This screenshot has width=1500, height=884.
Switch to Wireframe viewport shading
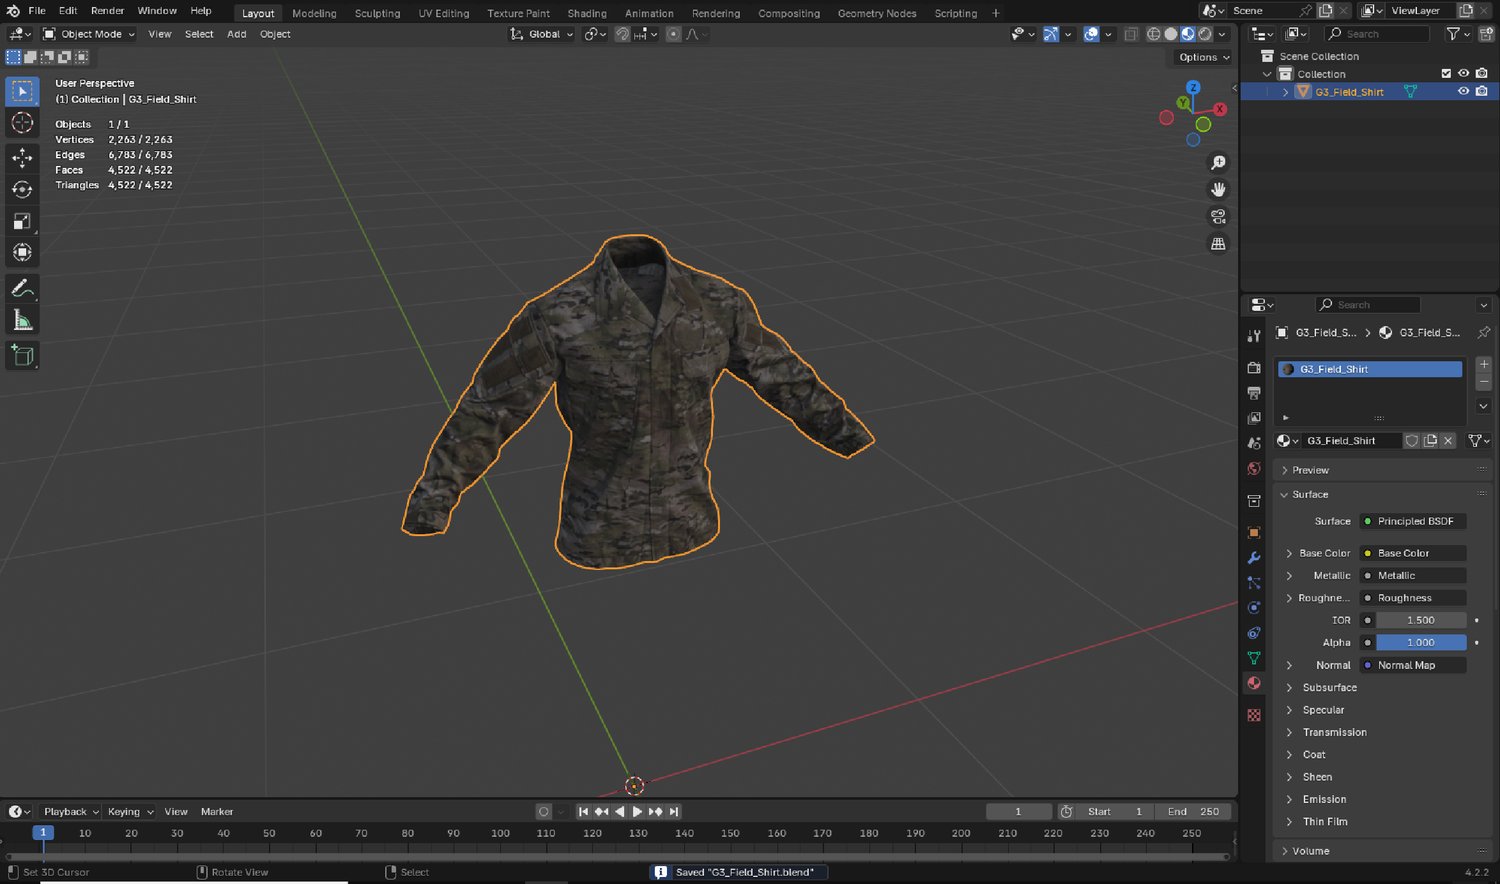pyautogui.click(x=1154, y=34)
